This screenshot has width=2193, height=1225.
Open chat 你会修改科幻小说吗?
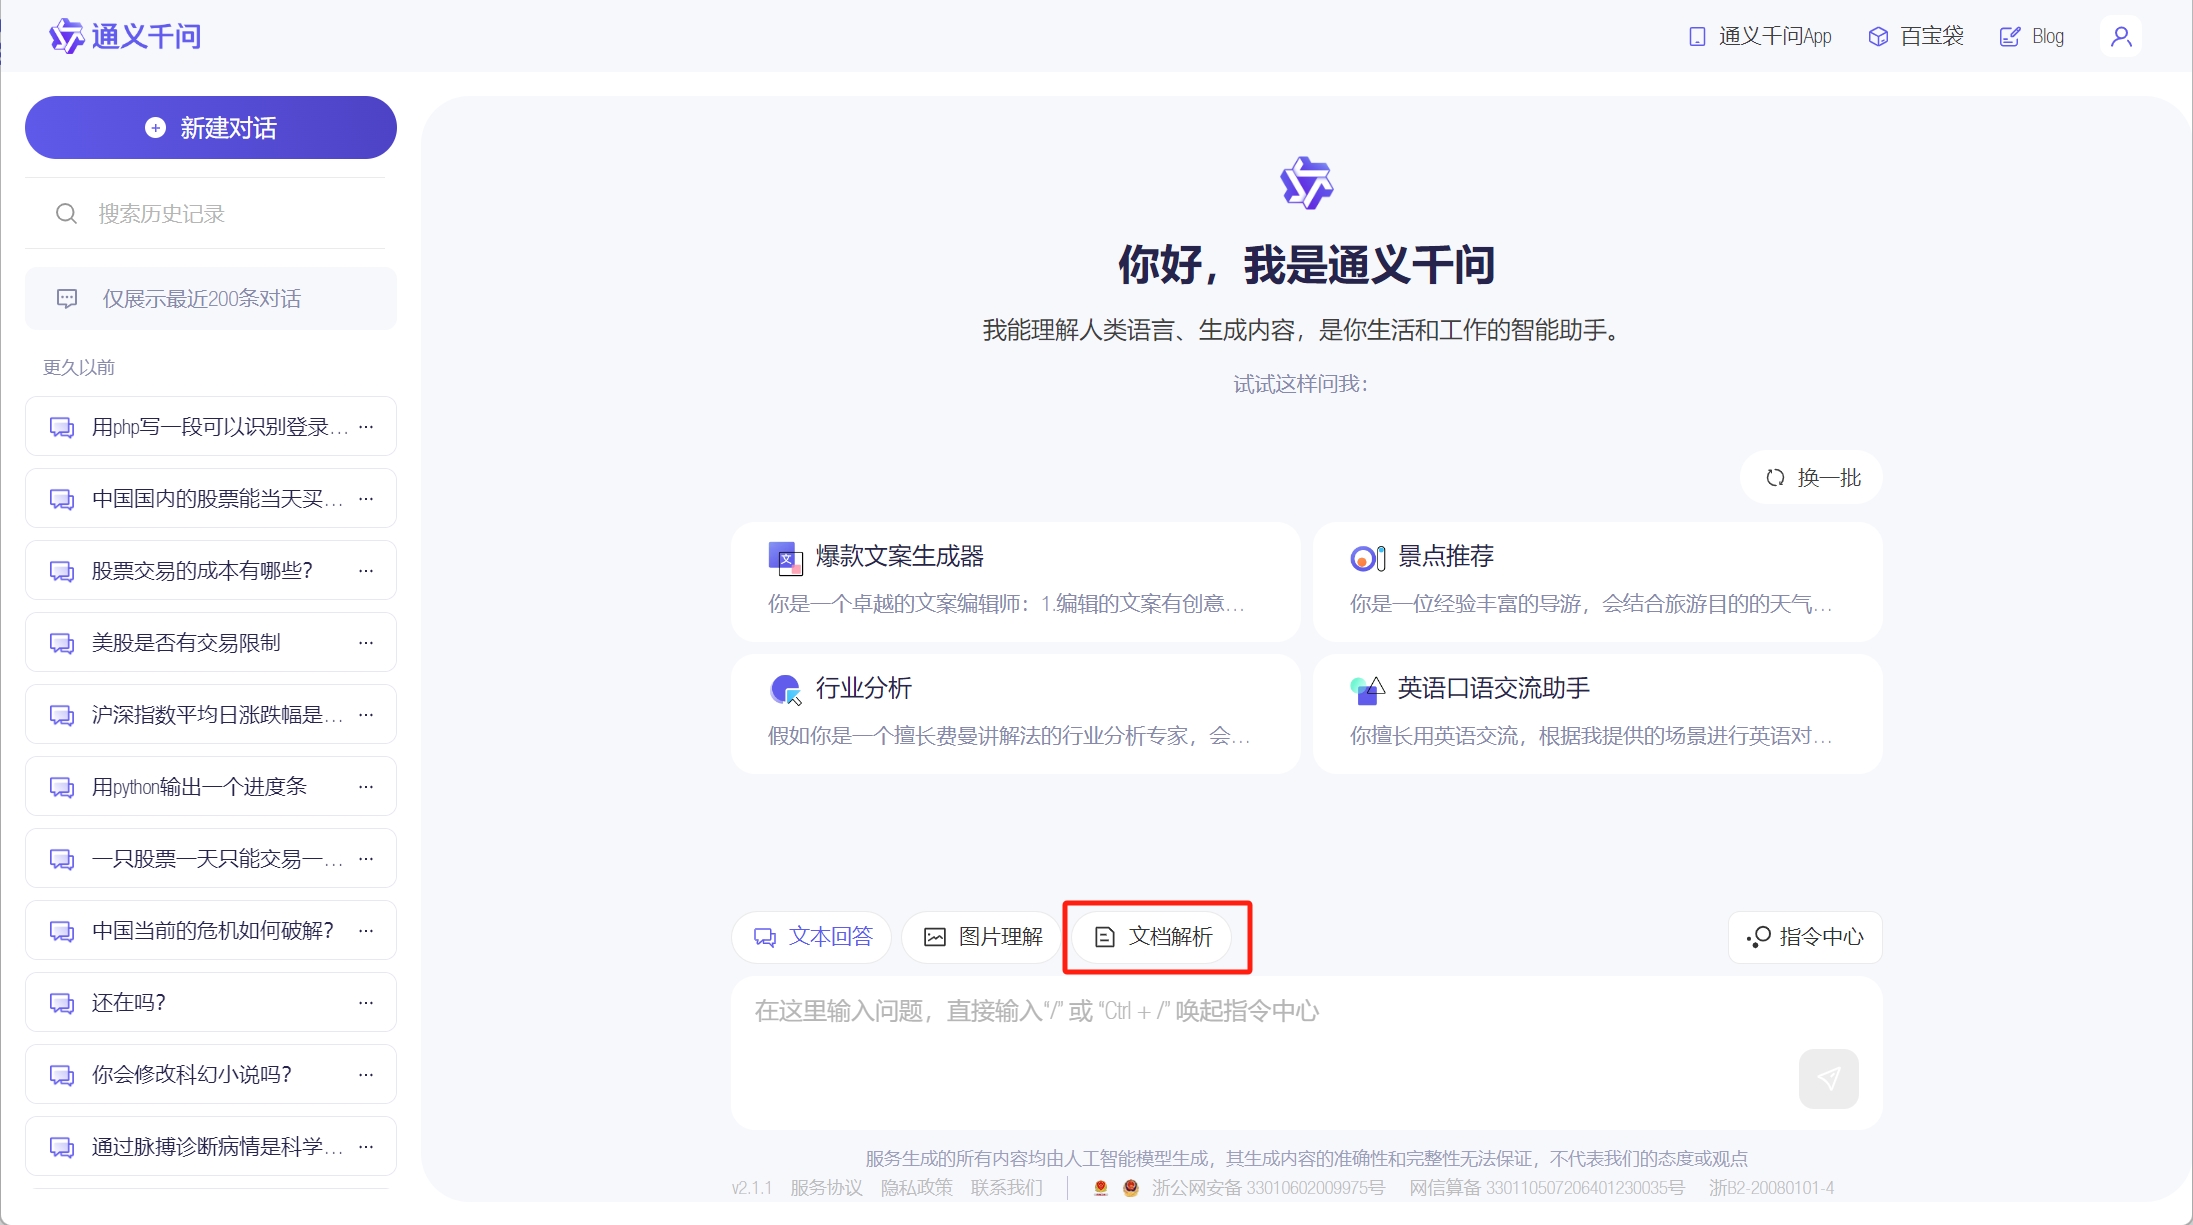click(211, 1075)
